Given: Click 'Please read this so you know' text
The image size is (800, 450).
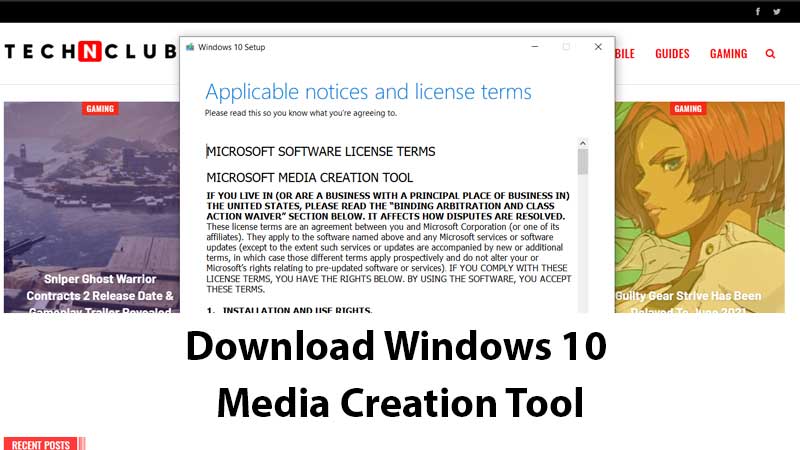Looking at the screenshot, I should point(301,113).
